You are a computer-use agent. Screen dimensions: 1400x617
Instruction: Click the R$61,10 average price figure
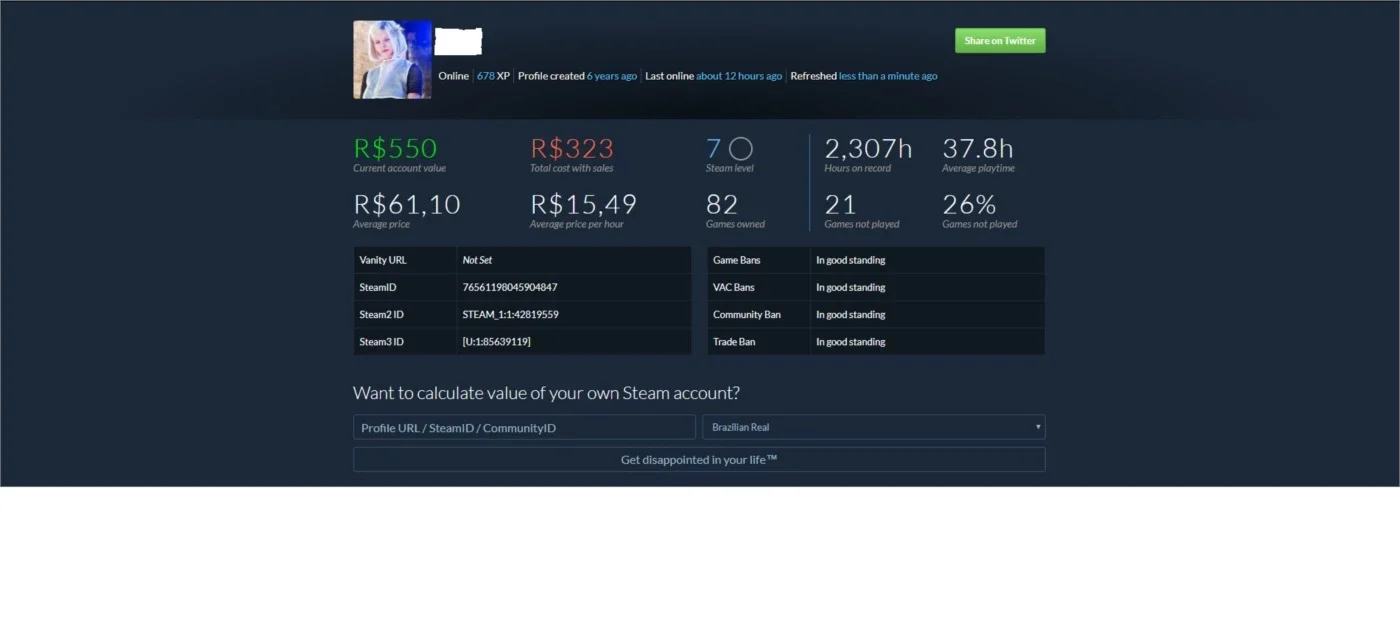click(x=407, y=204)
